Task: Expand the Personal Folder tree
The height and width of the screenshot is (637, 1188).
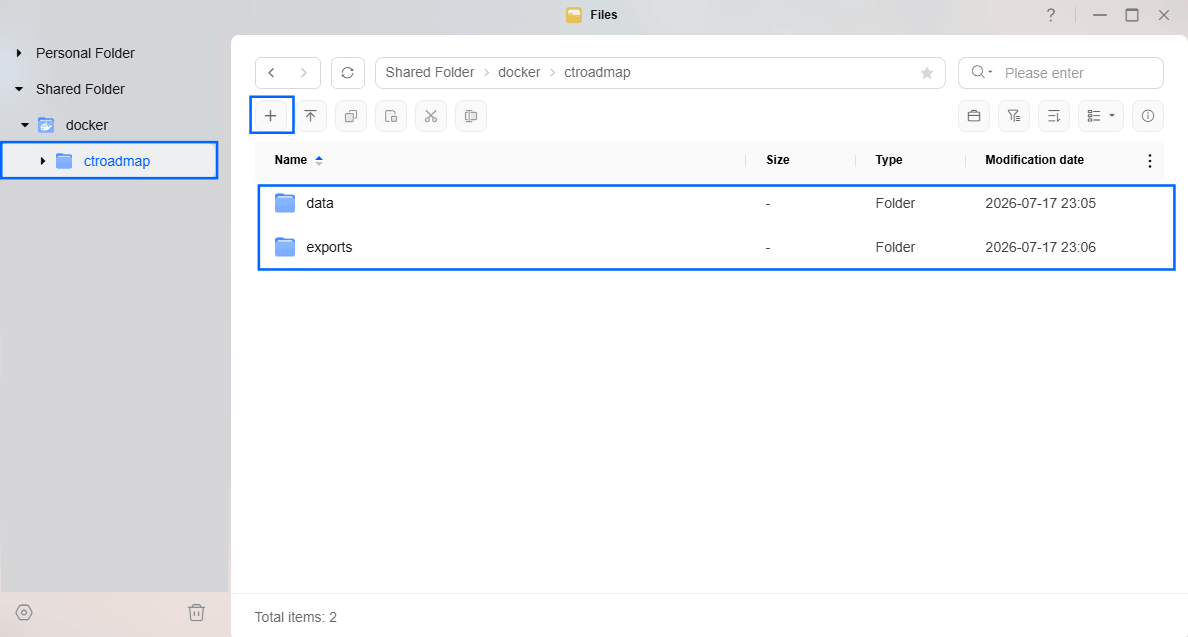Action: (20, 53)
